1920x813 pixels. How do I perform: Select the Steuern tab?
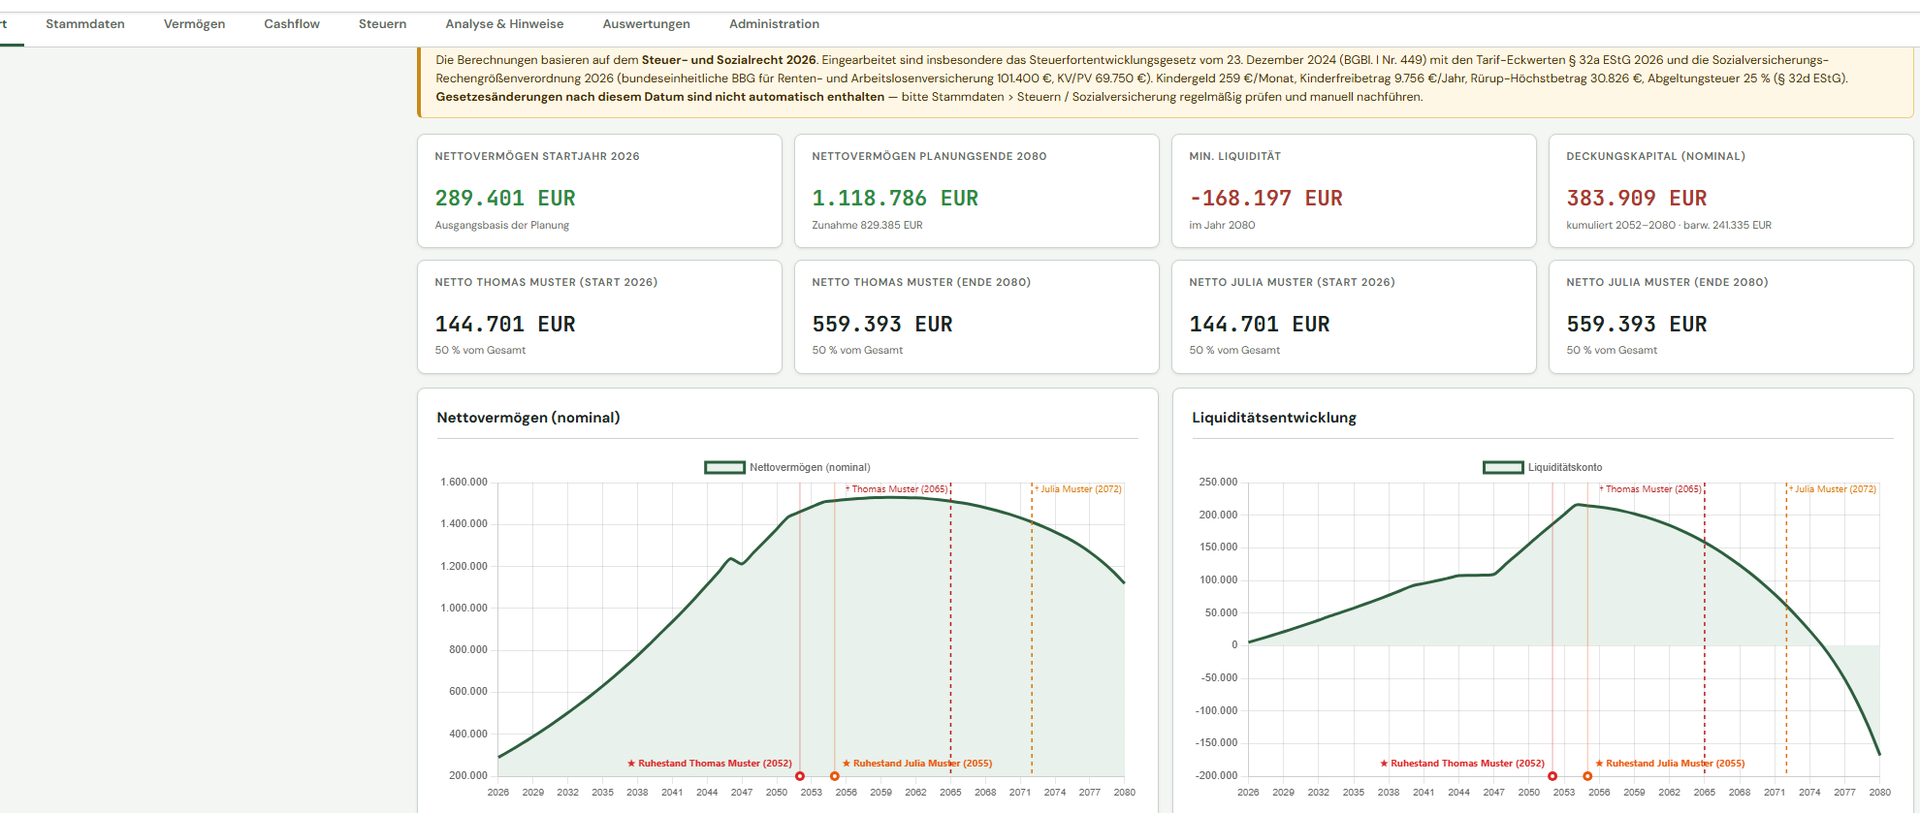click(x=382, y=24)
